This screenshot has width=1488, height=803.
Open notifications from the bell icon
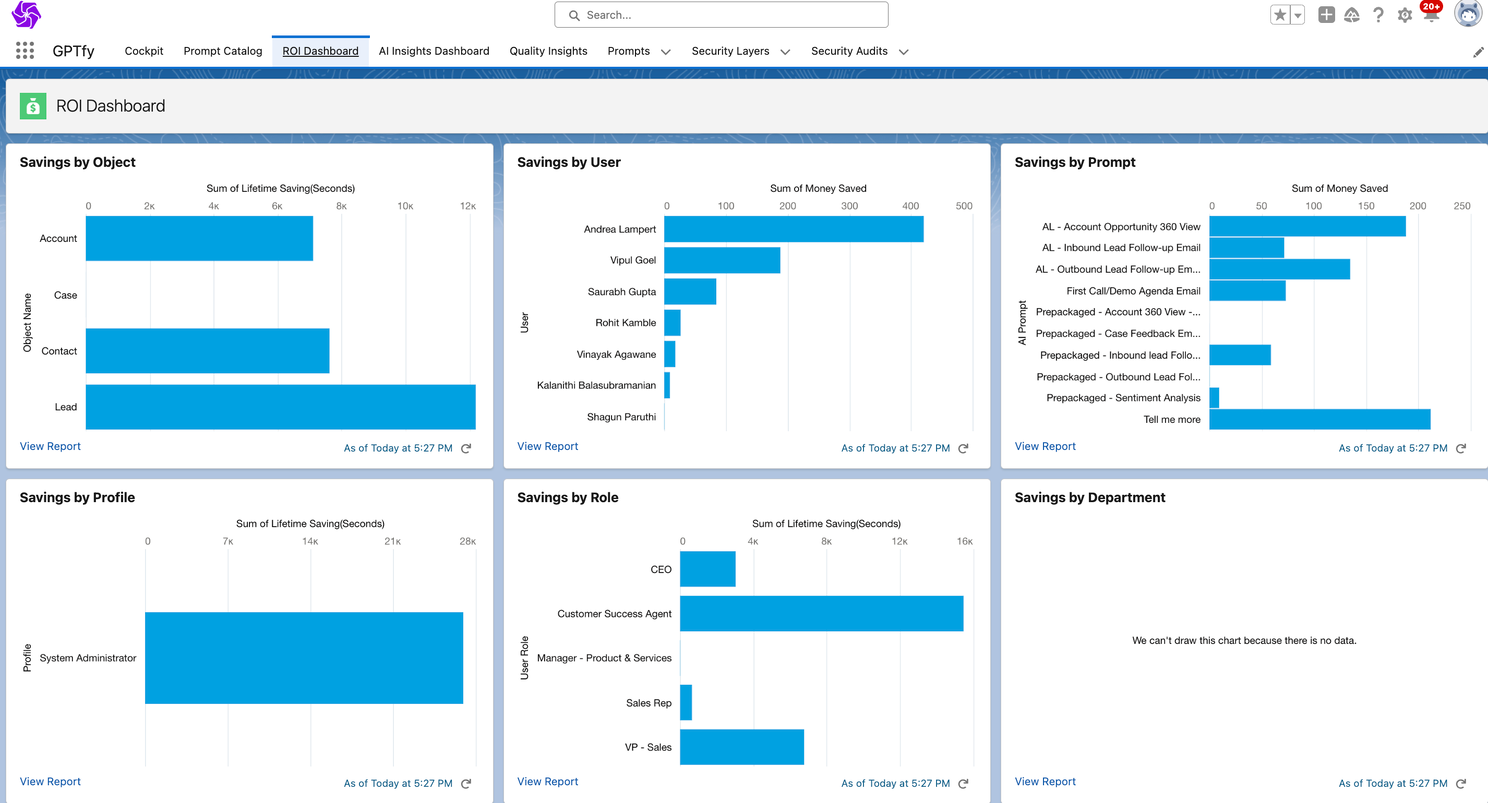coord(1430,17)
